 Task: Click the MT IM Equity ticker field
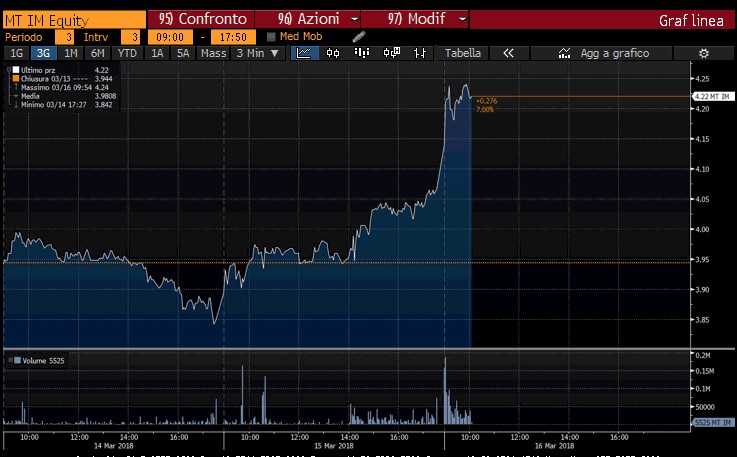pos(74,20)
